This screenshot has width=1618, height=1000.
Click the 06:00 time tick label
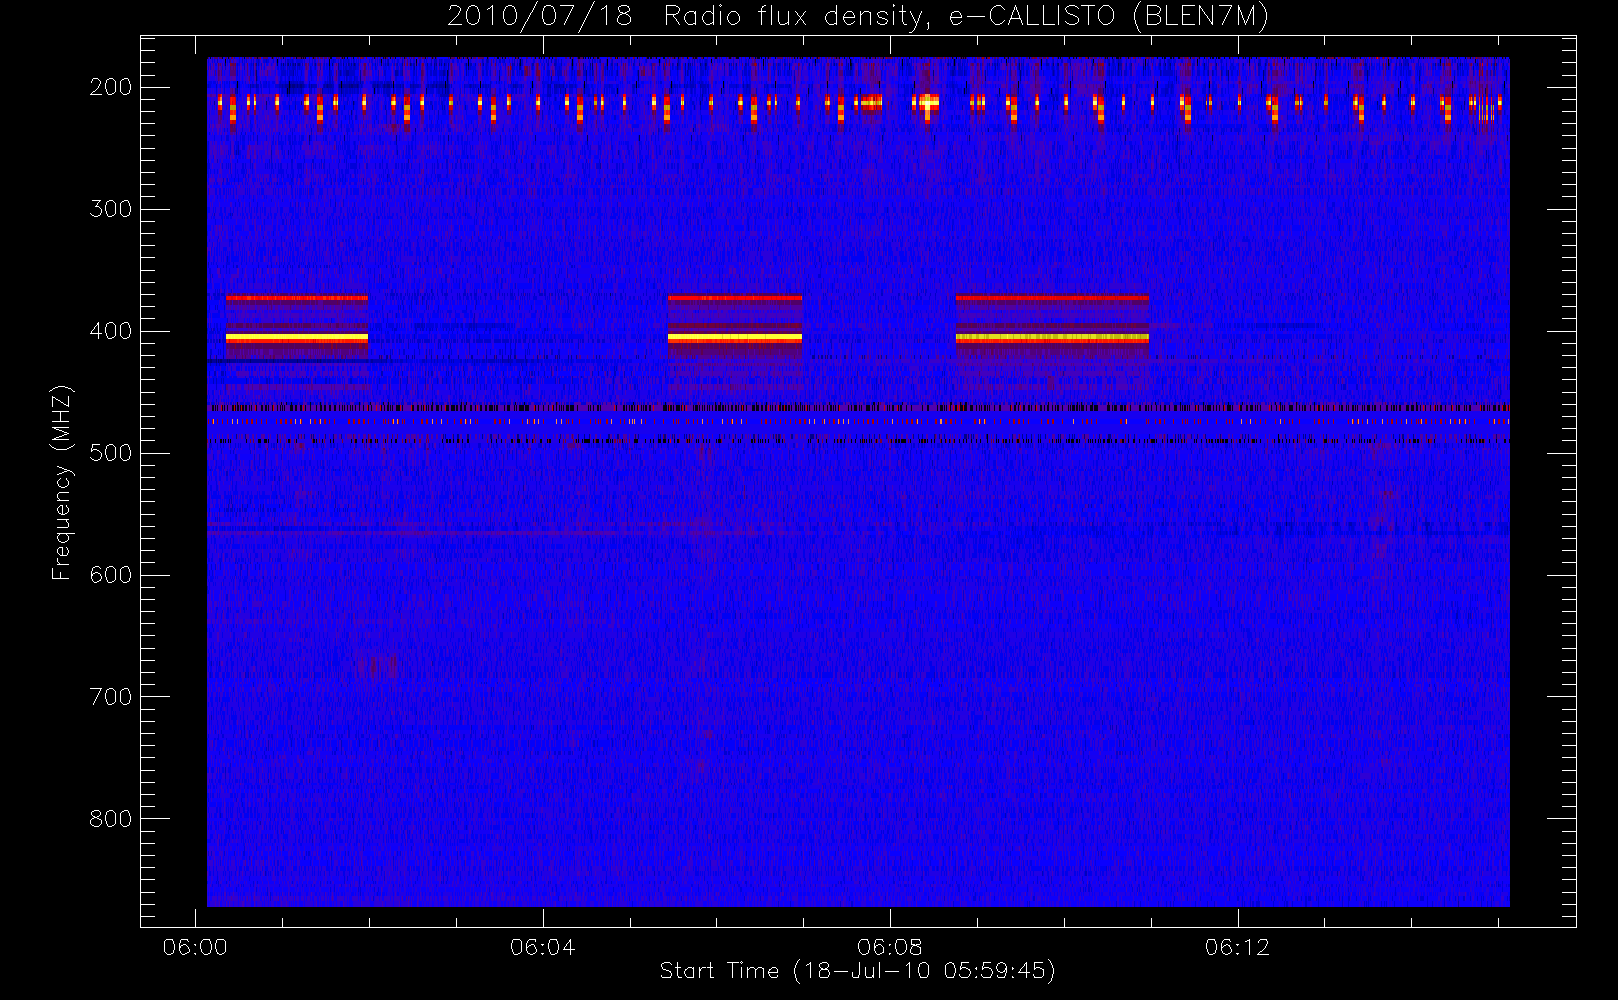195,947
